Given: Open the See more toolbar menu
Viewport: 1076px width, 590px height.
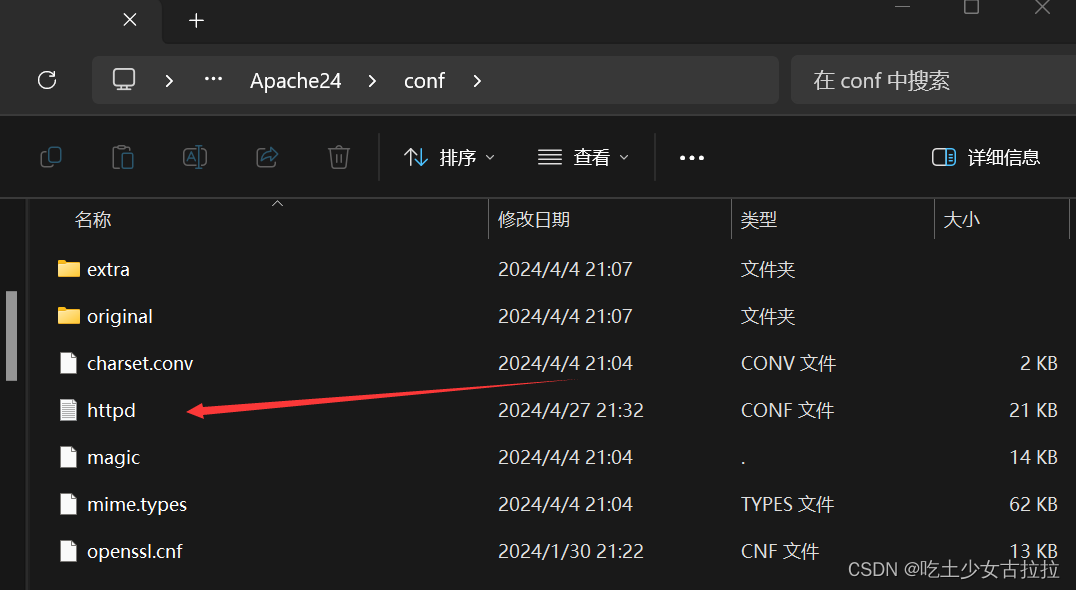Looking at the screenshot, I should [x=692, y=157].
